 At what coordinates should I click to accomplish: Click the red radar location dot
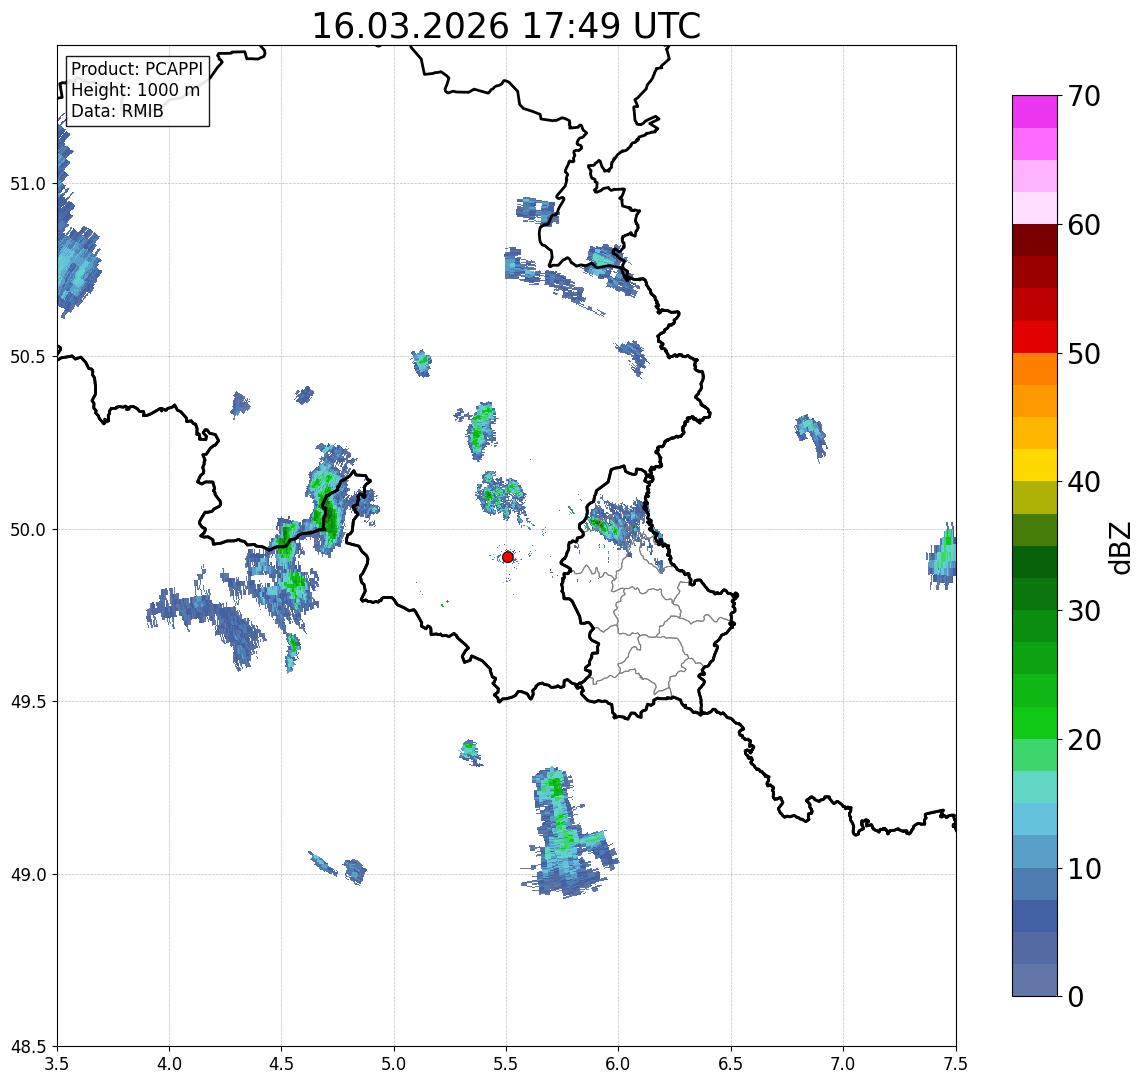pyautogui.click(x=508, y=557)
